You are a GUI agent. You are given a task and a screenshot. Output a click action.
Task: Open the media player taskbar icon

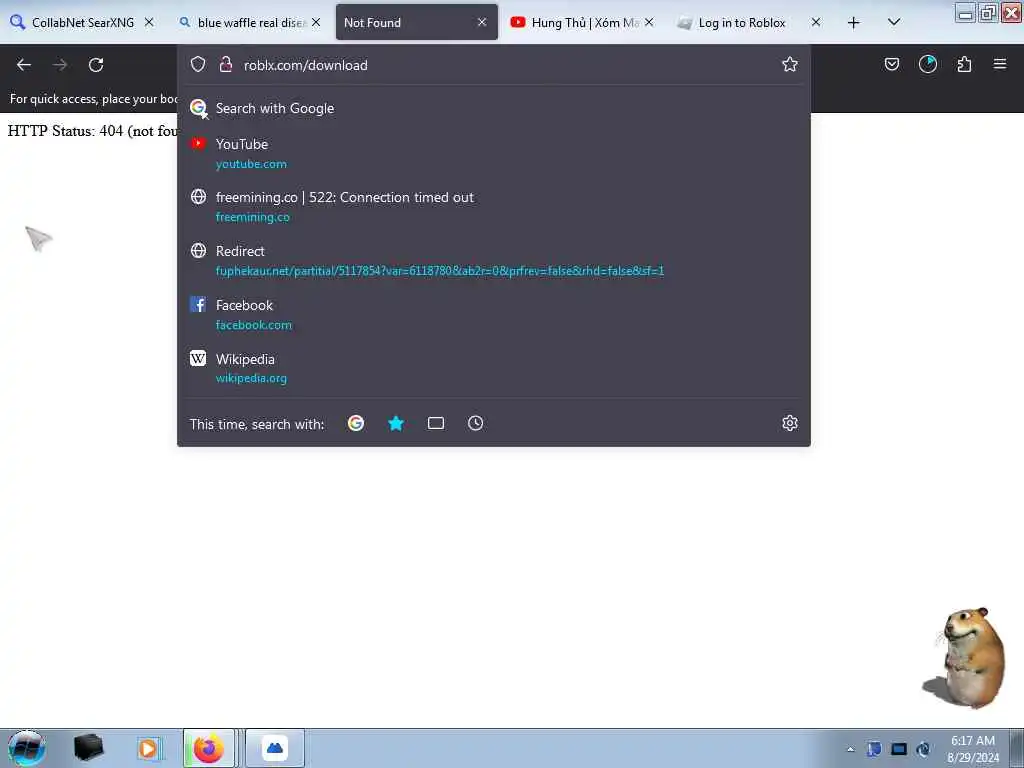pyautogui.click(x=148, y=748)
